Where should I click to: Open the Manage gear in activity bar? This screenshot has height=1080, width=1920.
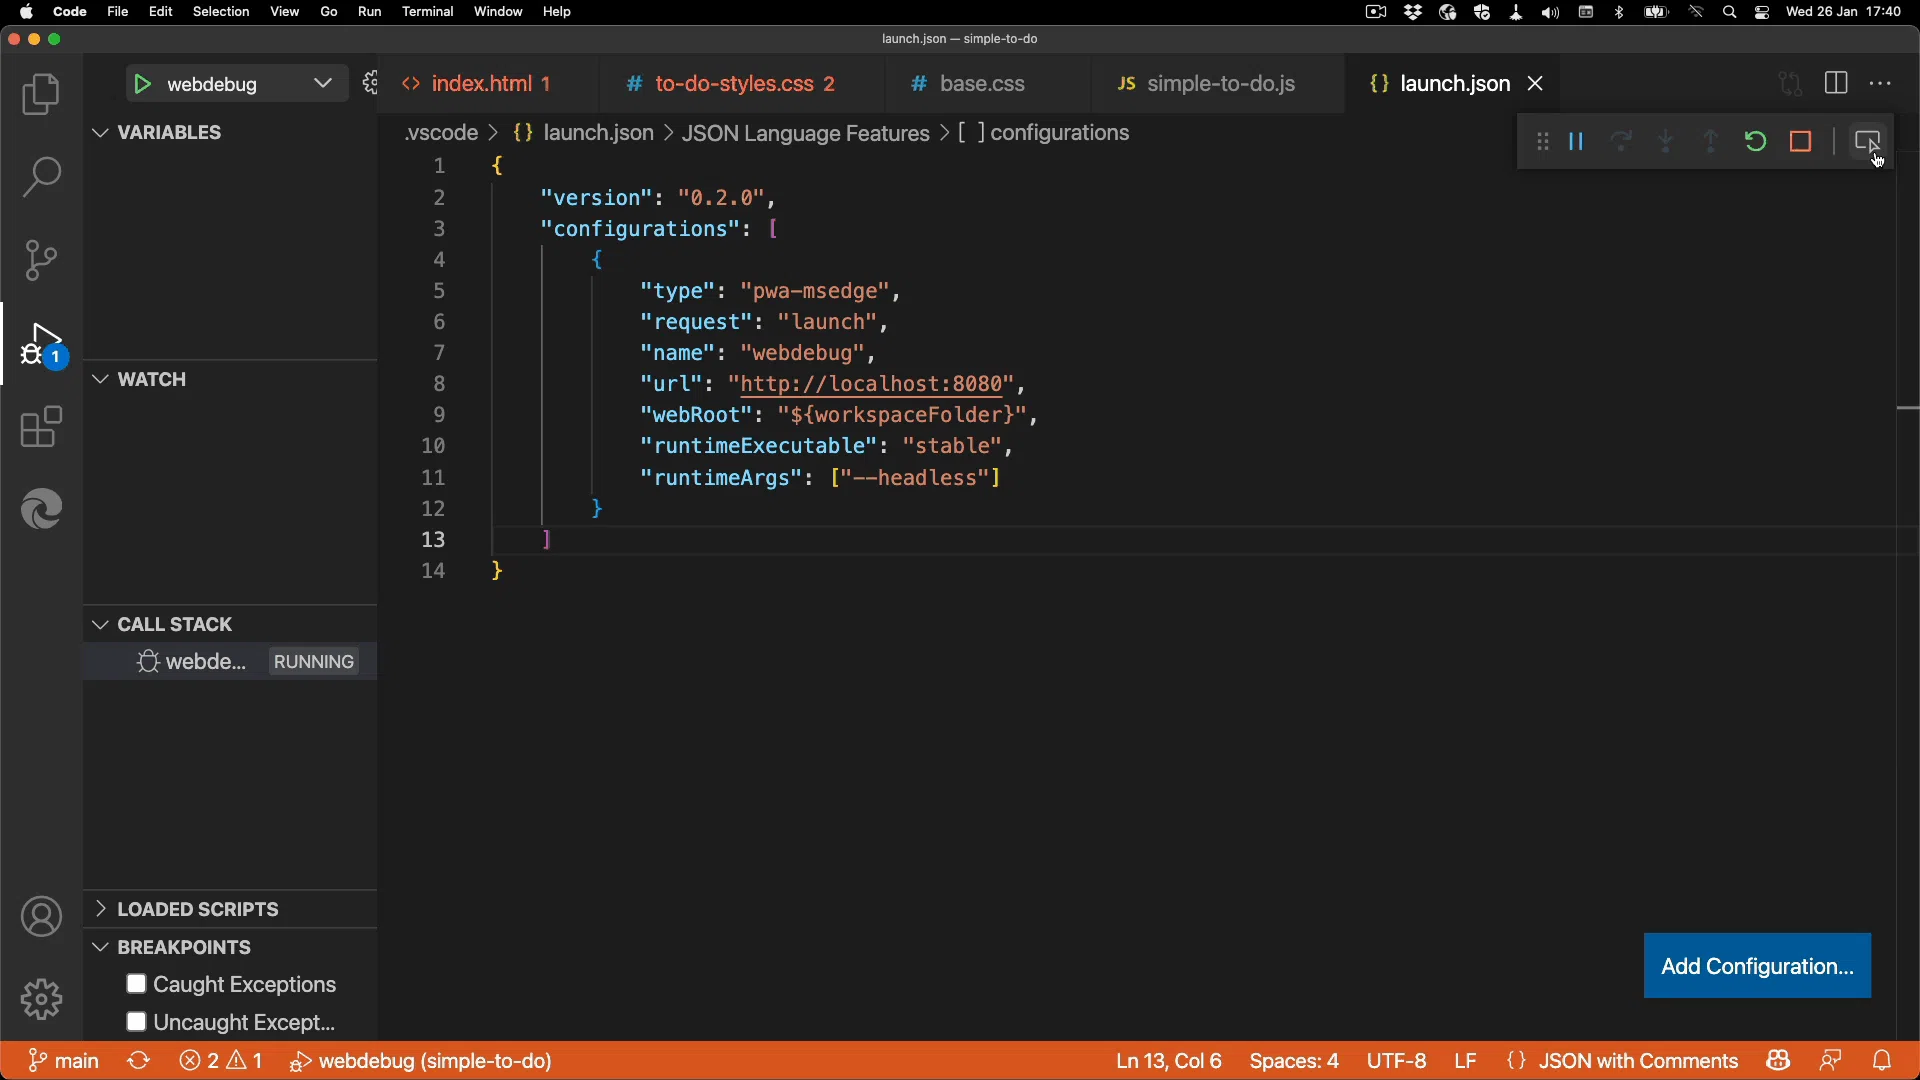pos(41,999)
